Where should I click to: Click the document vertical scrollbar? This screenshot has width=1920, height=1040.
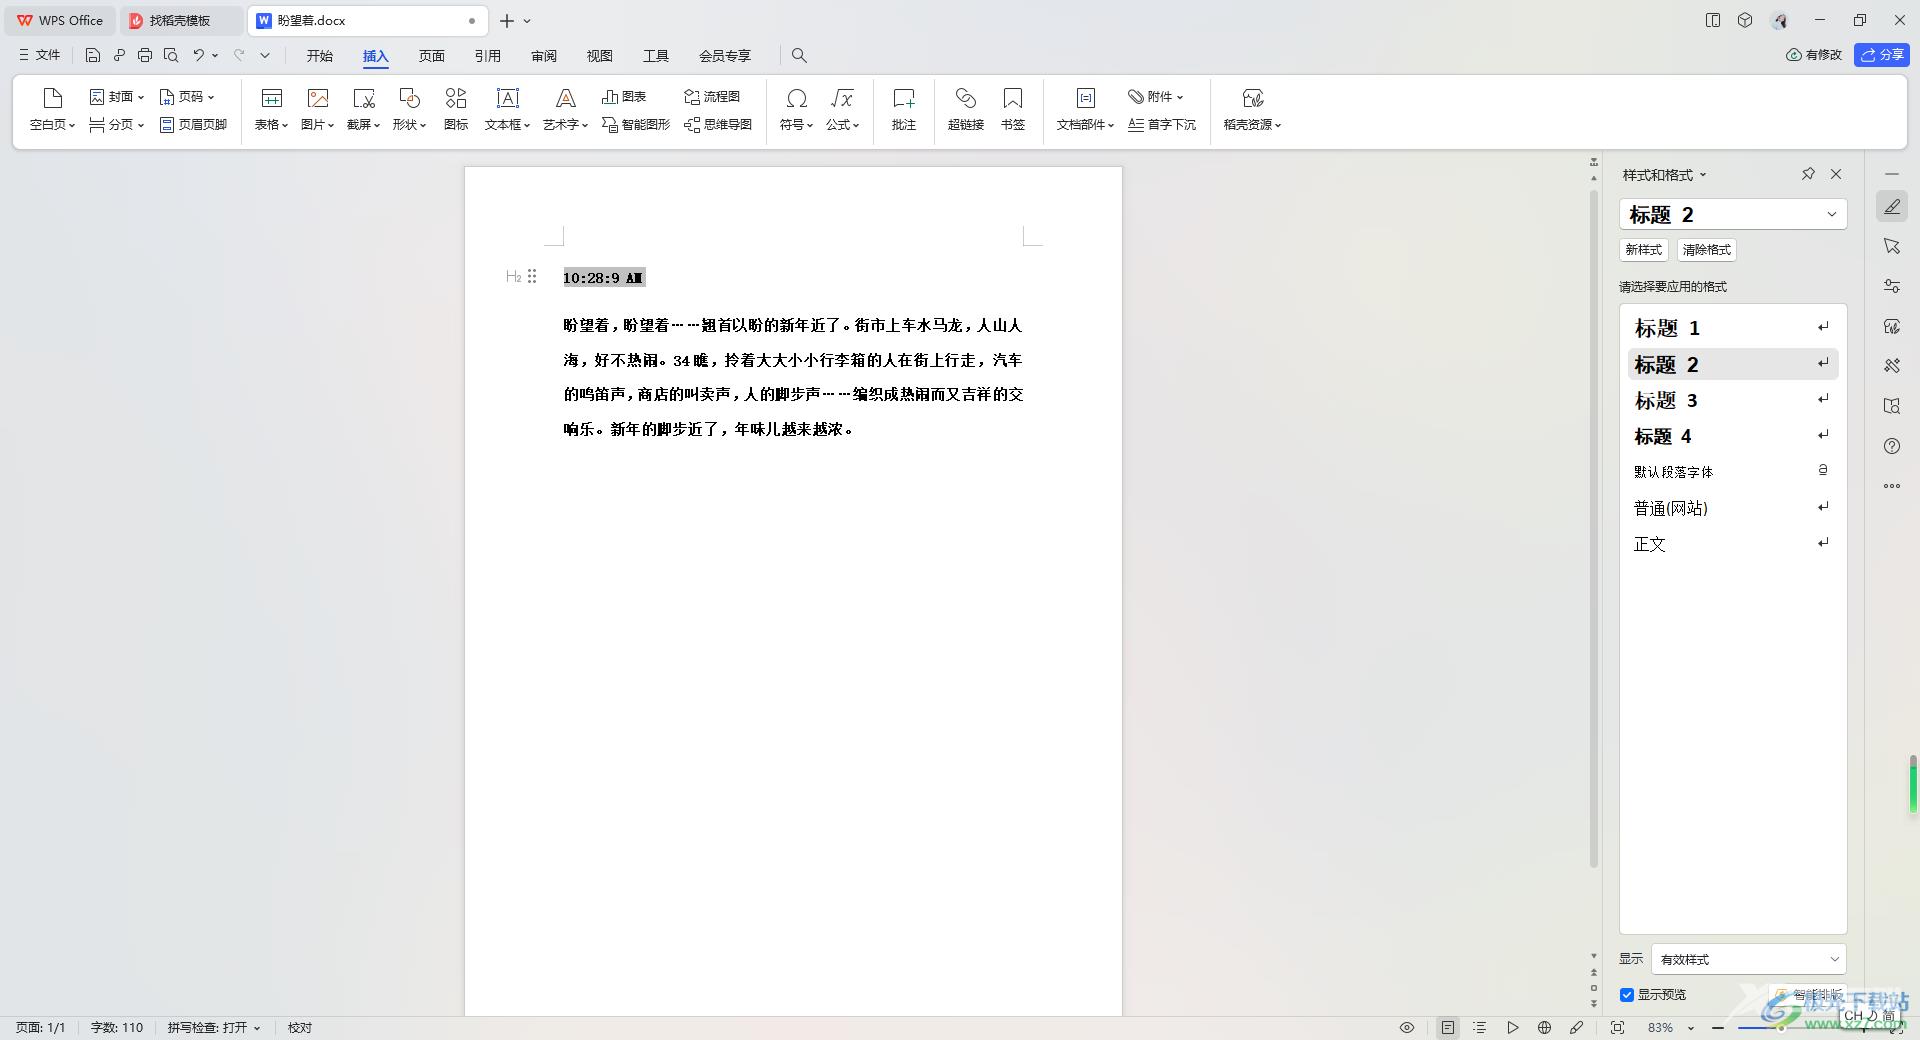1594,528
